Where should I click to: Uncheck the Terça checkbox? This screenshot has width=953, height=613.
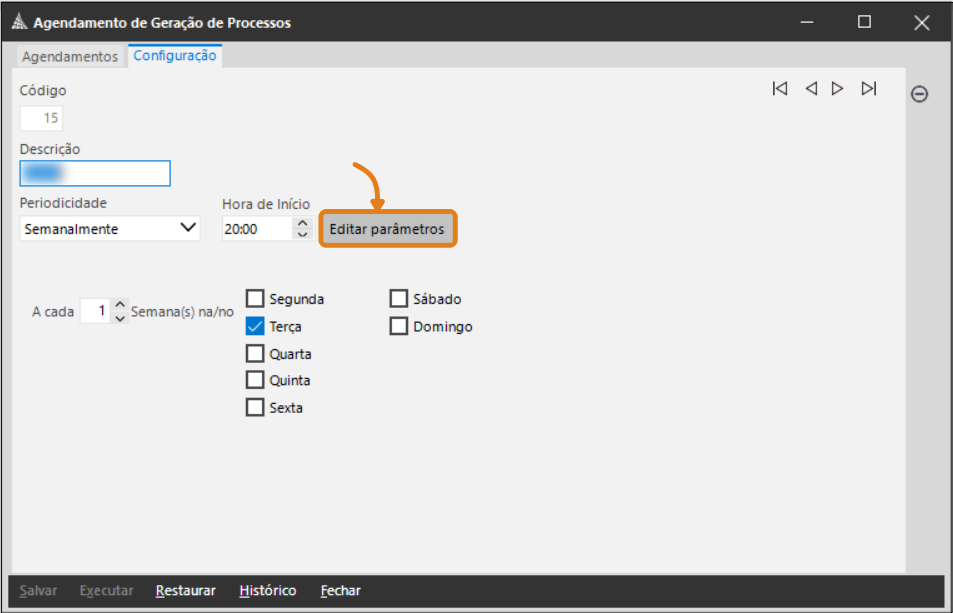click(255, 326)
